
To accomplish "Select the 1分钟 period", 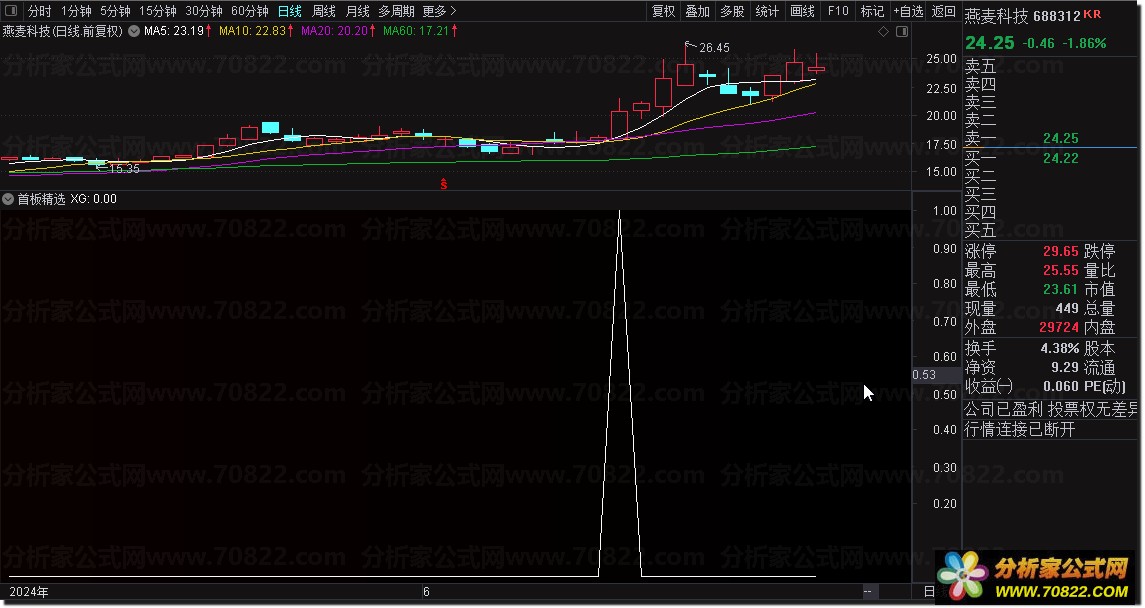I will coord(76,11).
